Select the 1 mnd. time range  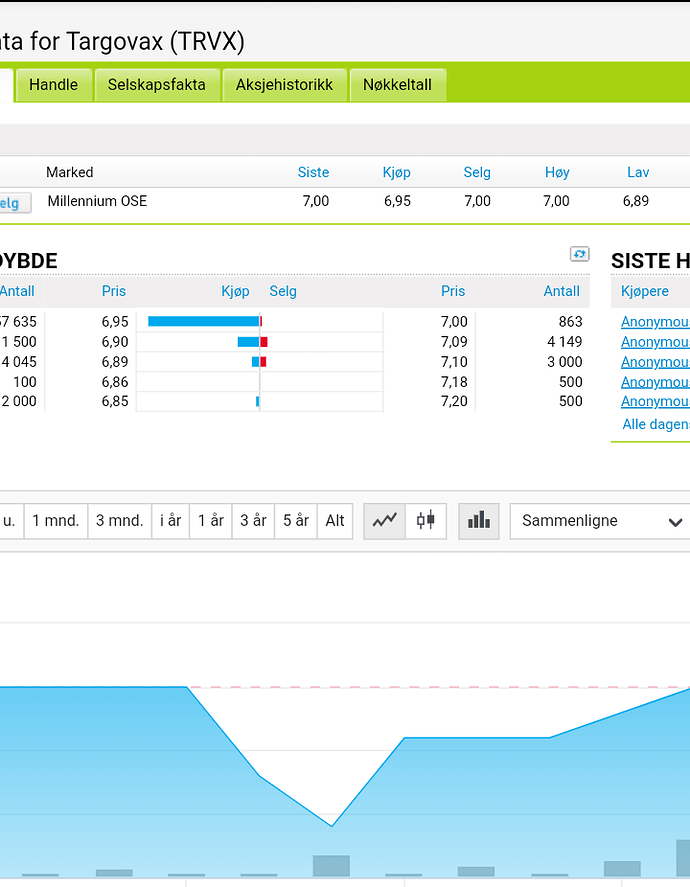point(55,521)
